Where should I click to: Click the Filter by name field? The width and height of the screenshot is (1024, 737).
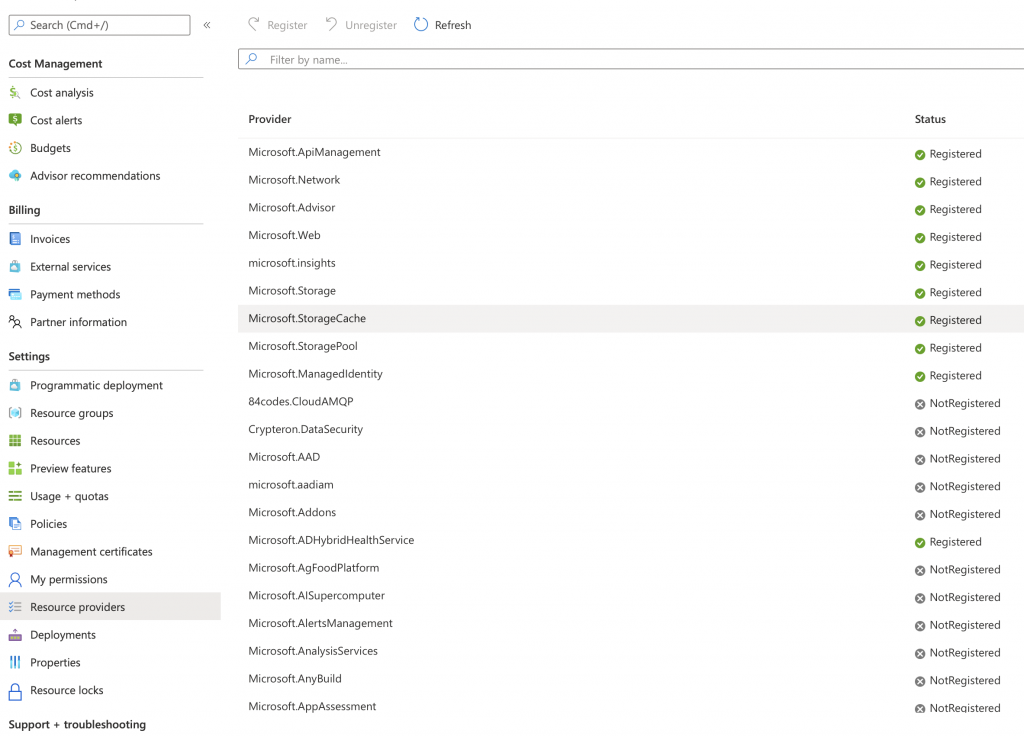pos(631,59)
